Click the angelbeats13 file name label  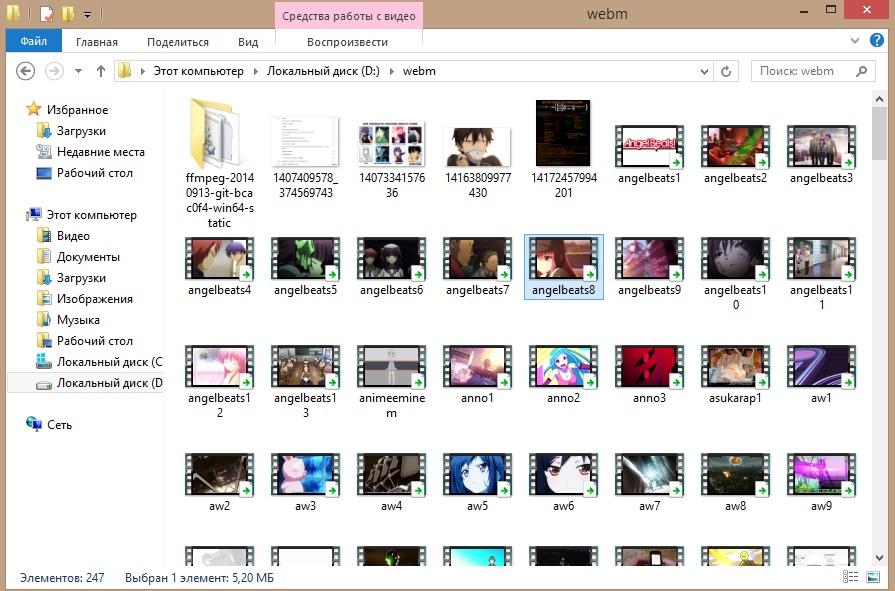(x=305, y=405)
